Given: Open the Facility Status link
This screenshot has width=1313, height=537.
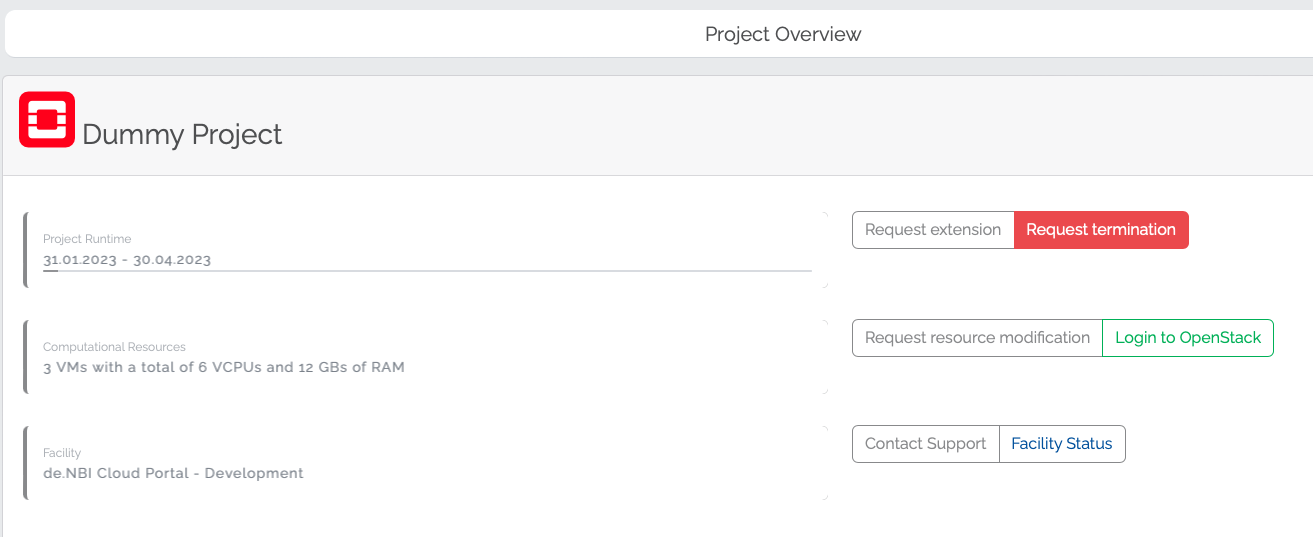Looking at the screenshot, I should point(1062,444).
